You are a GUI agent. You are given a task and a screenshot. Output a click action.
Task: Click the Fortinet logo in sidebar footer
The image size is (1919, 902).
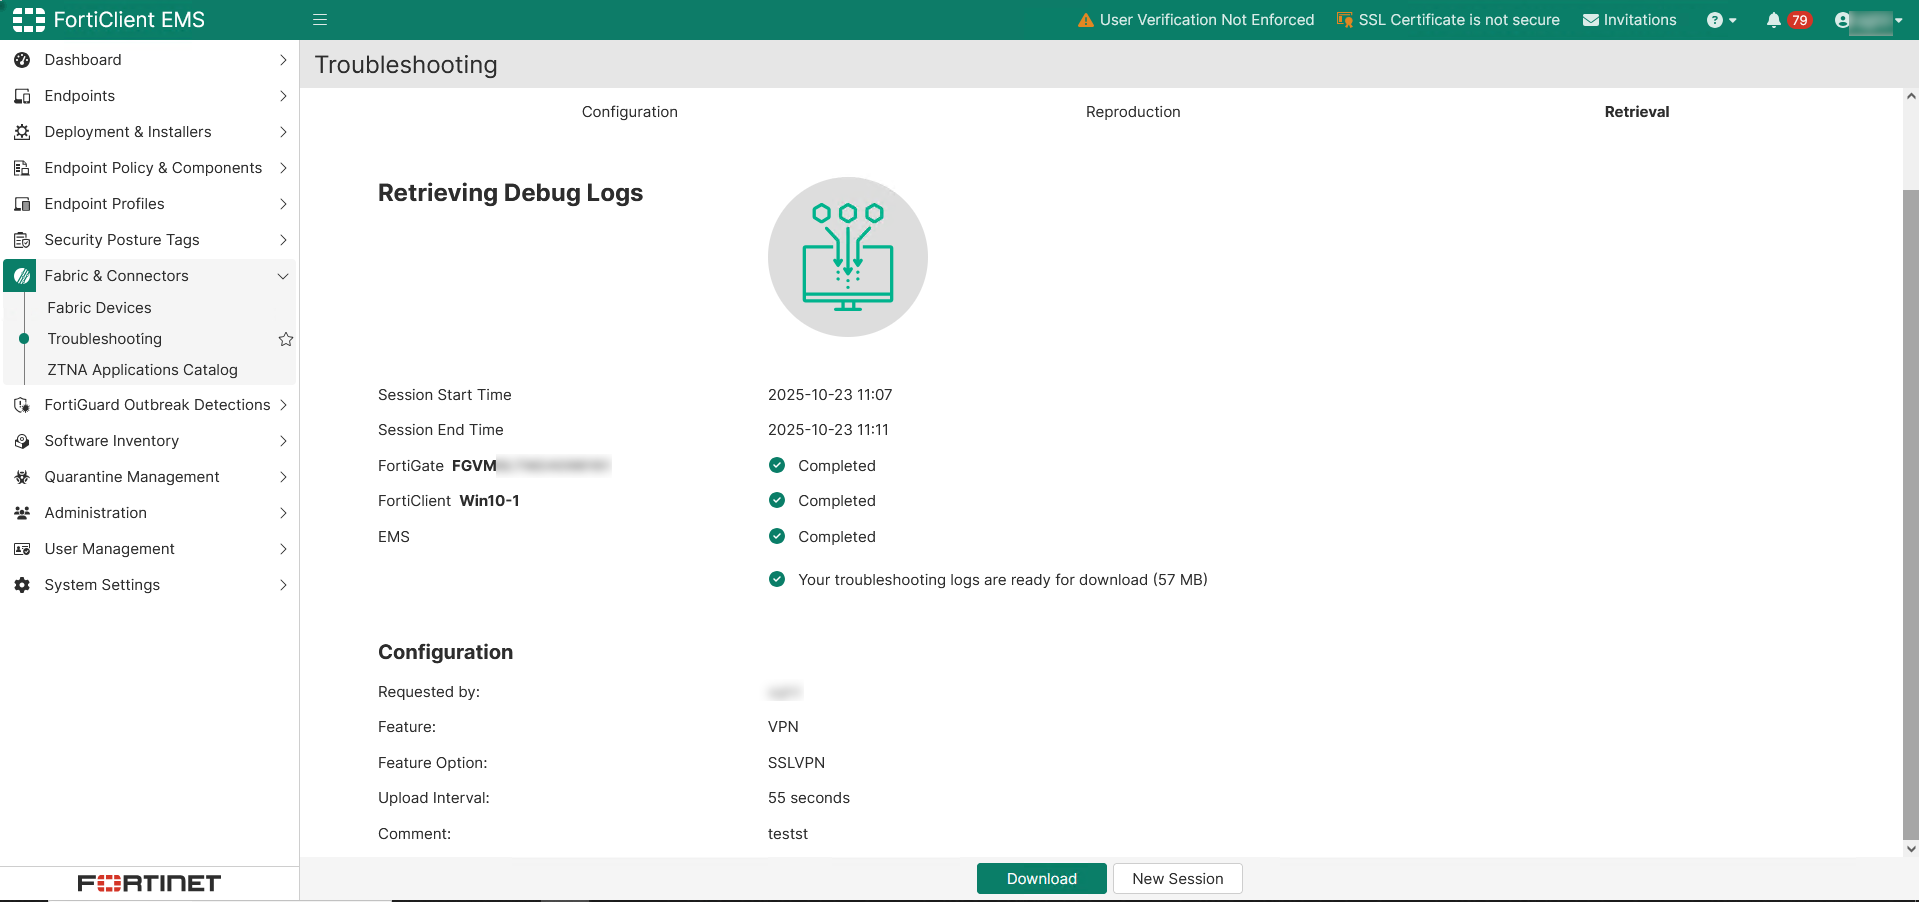(x=149, y=883)
